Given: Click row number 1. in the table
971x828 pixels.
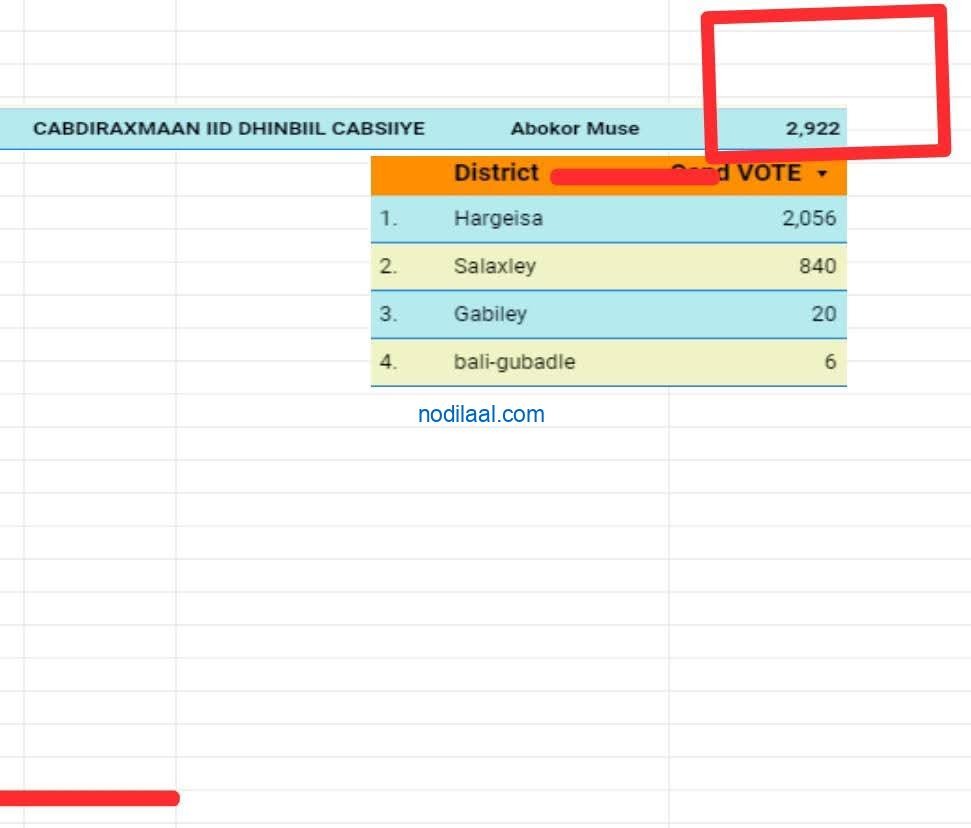Looking at the screenshot, I should (388, 218).
